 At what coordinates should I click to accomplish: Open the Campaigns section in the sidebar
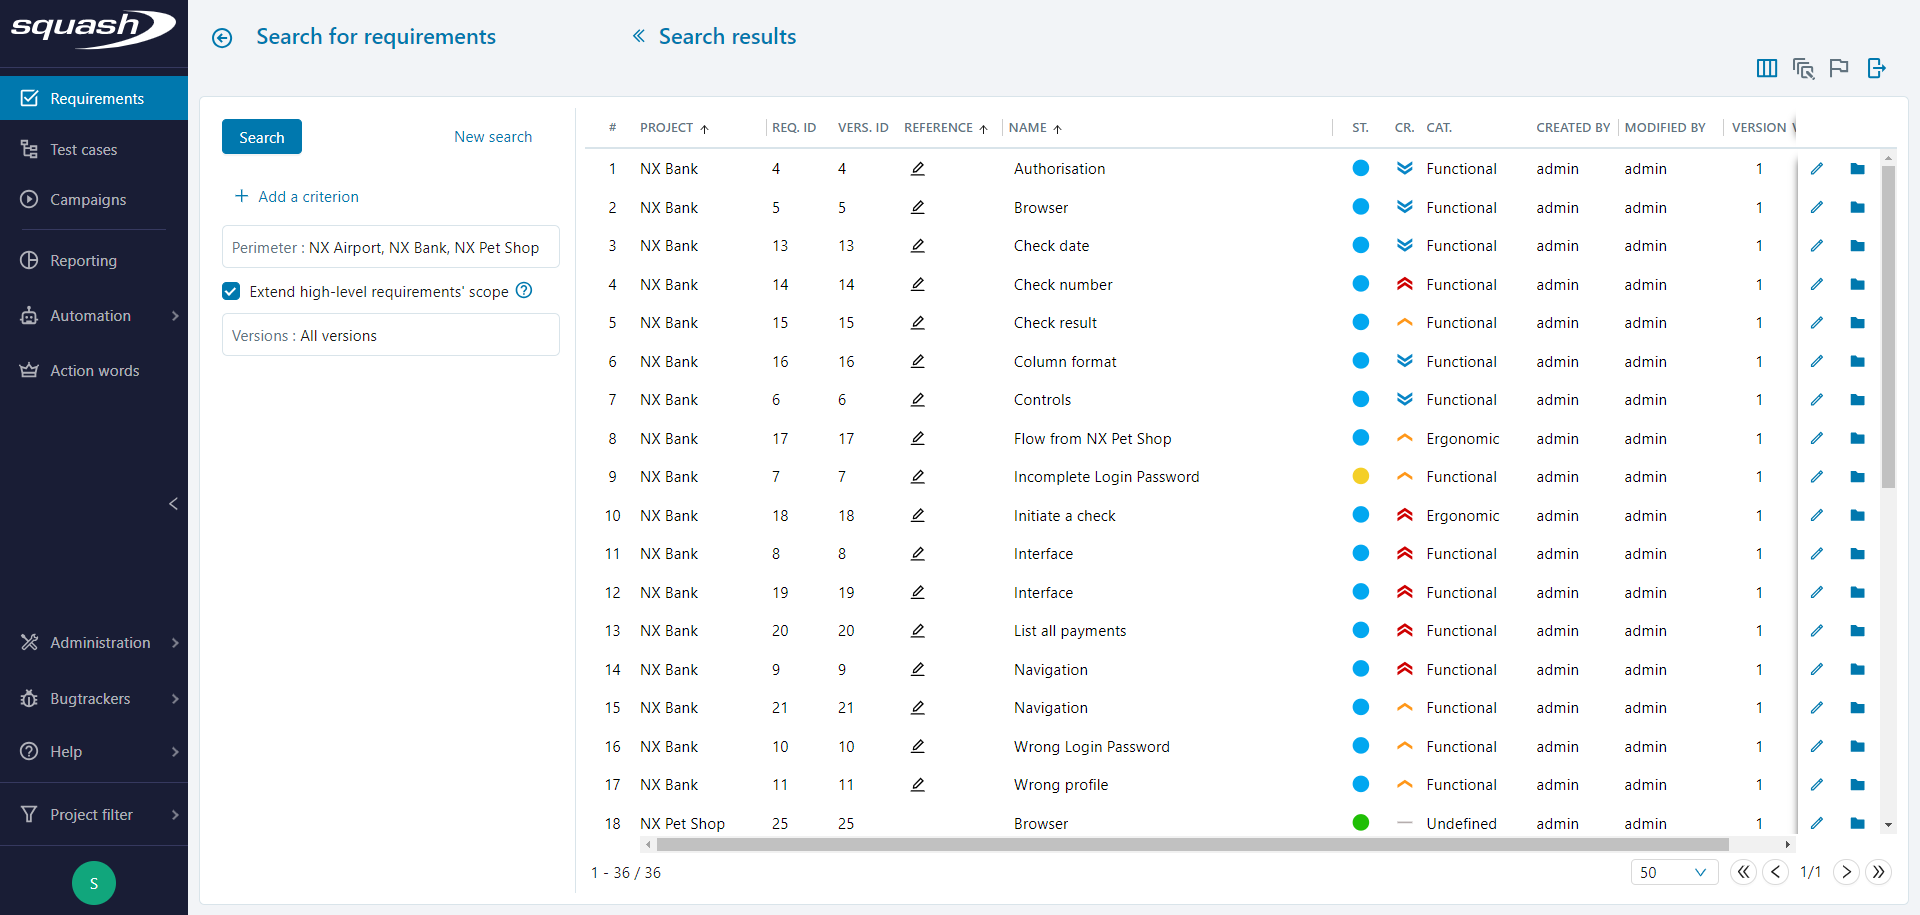[88, 199]
